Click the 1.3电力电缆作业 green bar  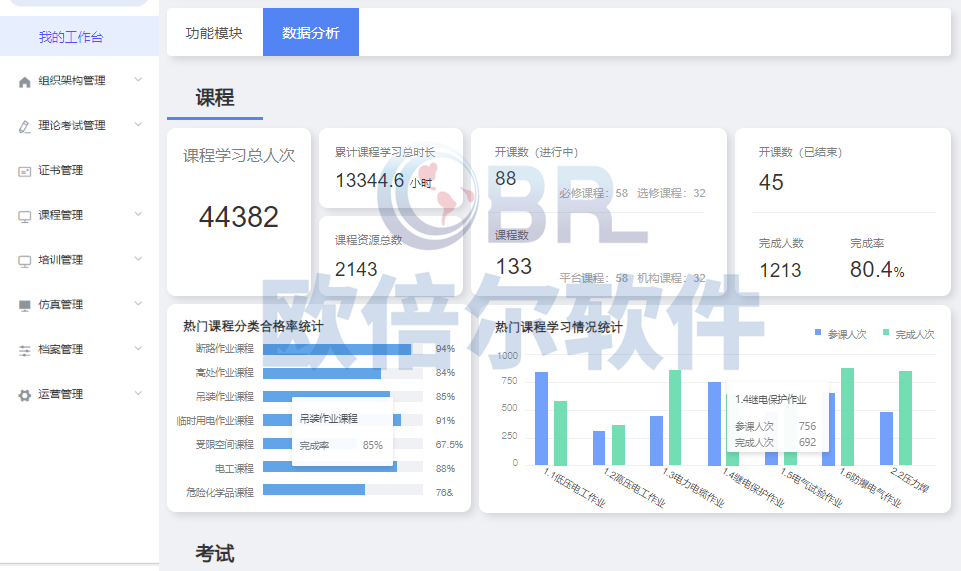(x=675, y=417)
